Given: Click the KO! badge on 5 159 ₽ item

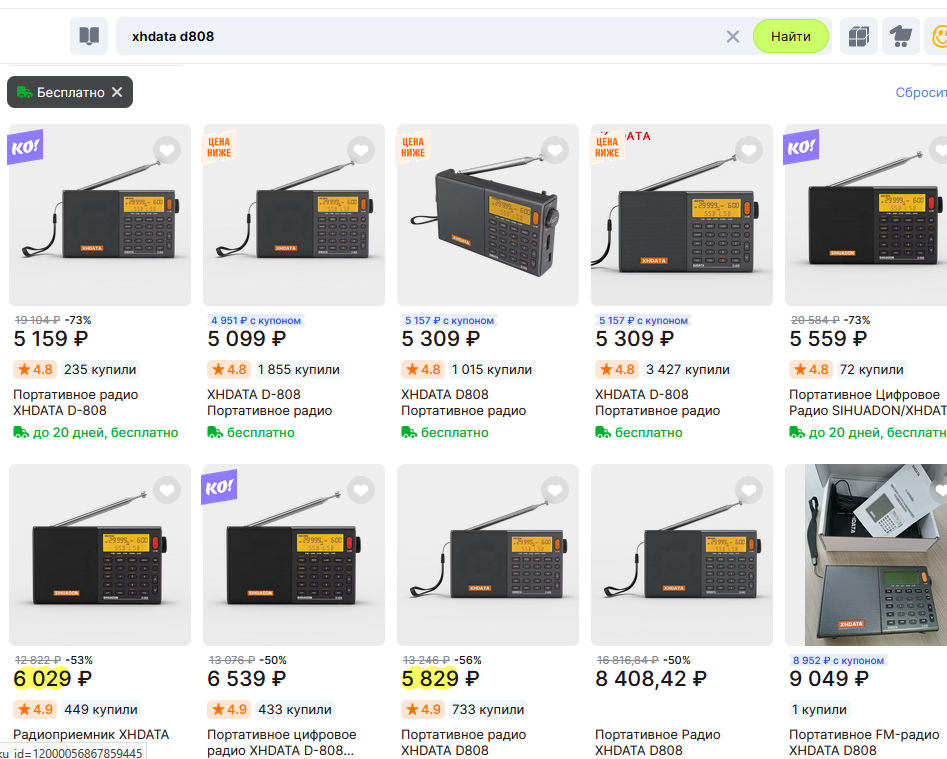Looking at the screenshot, I should [x=25, y=147].
